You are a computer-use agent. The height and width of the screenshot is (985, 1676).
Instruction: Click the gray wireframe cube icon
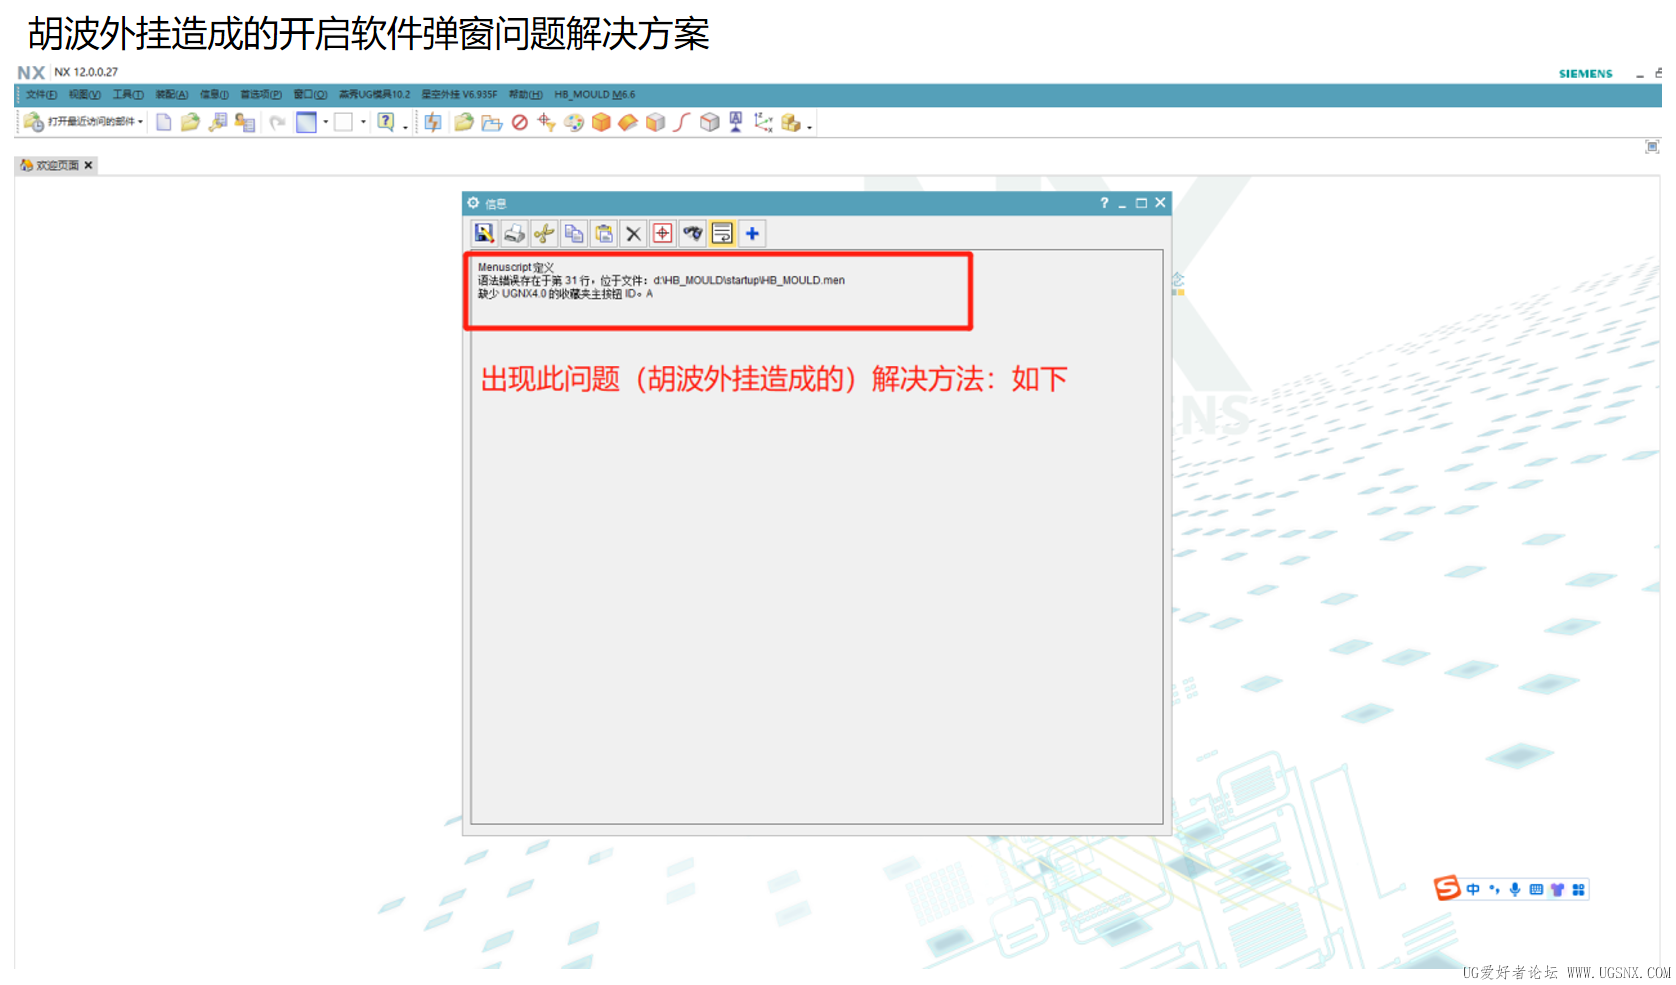pyautogui.click(x=709, y=122)
